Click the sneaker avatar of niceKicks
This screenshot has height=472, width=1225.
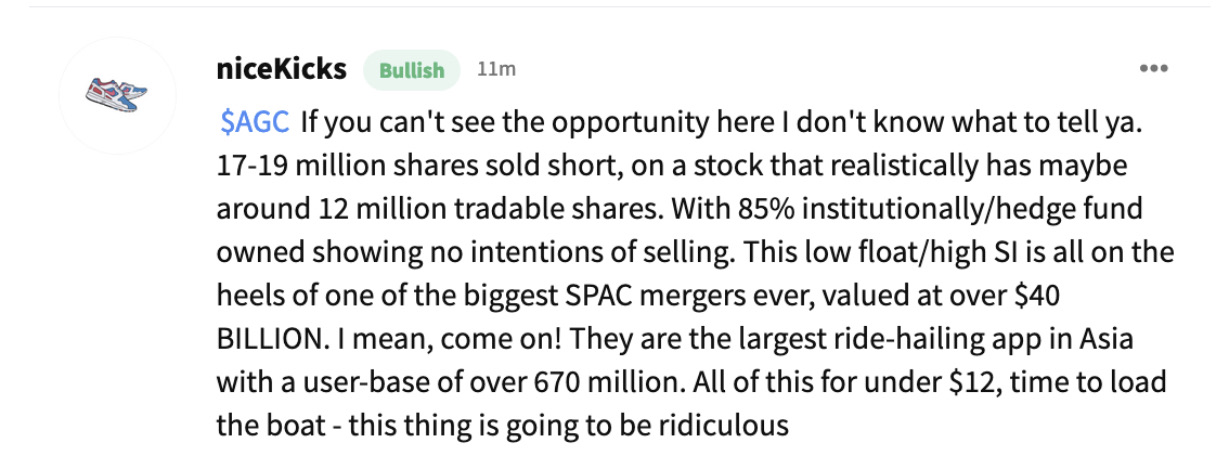tap(115, 98)
